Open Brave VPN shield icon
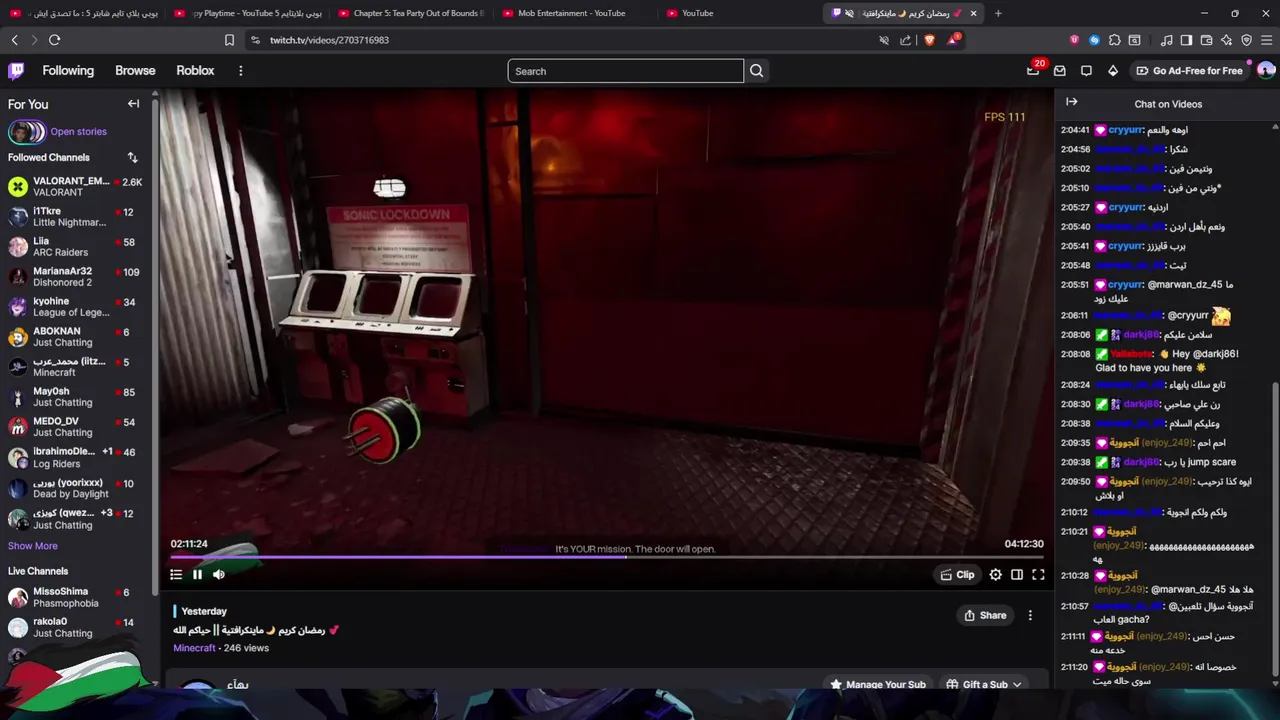Viewport: 1280px width, 720px height. point(1246,40)
